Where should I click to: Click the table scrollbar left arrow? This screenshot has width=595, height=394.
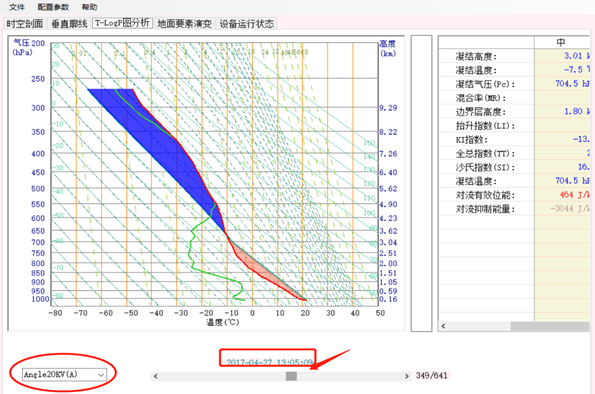(443, 326)
